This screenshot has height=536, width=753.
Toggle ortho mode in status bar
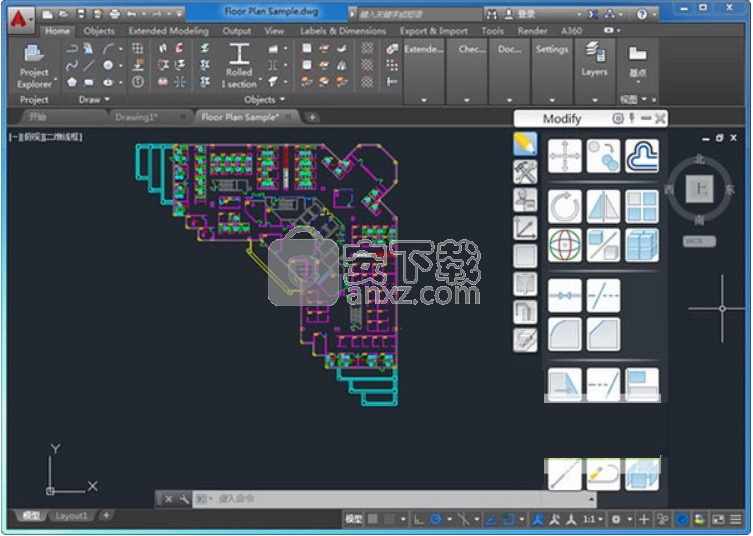coord(419,519)
